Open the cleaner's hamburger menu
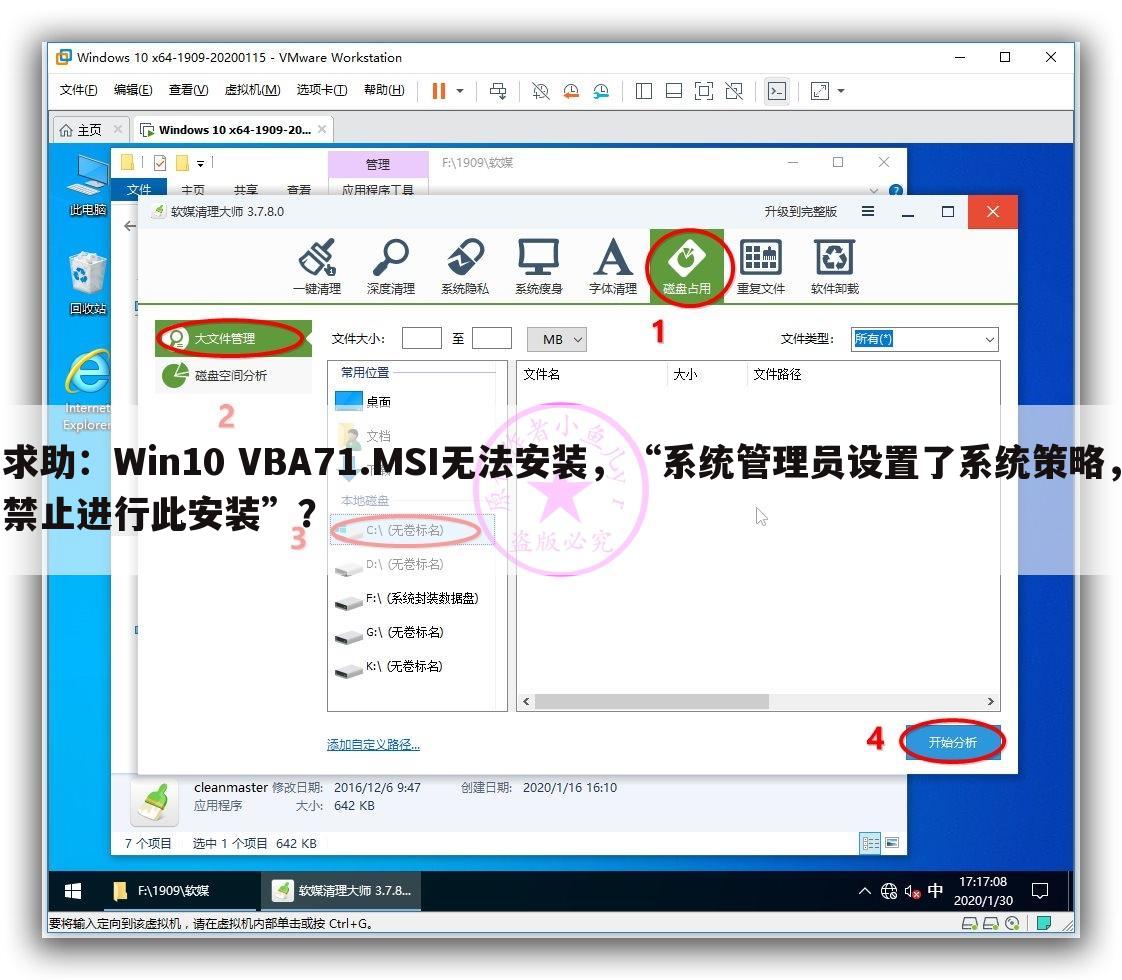Image resolution: width=1122 pixels, height=980 pixels. pyautogui.click(x=868, y=212)
